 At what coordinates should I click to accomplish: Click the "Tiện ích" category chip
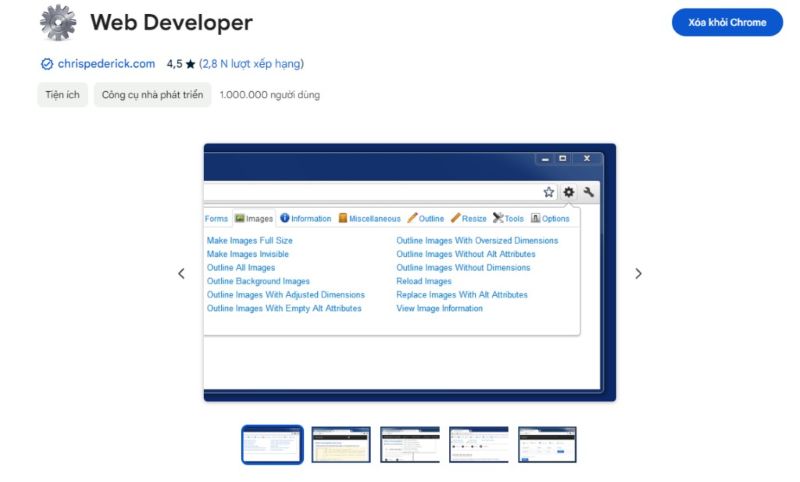62,95
